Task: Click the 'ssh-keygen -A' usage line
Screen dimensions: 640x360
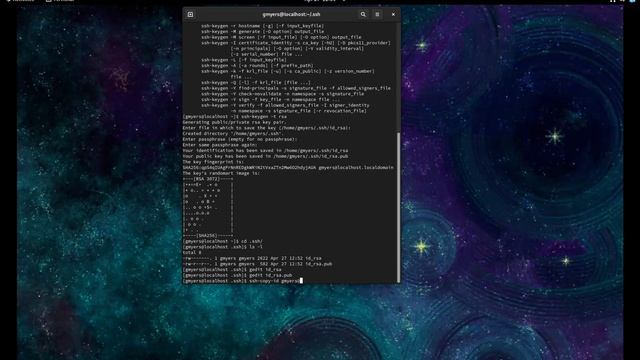Action: pos(257,66)
